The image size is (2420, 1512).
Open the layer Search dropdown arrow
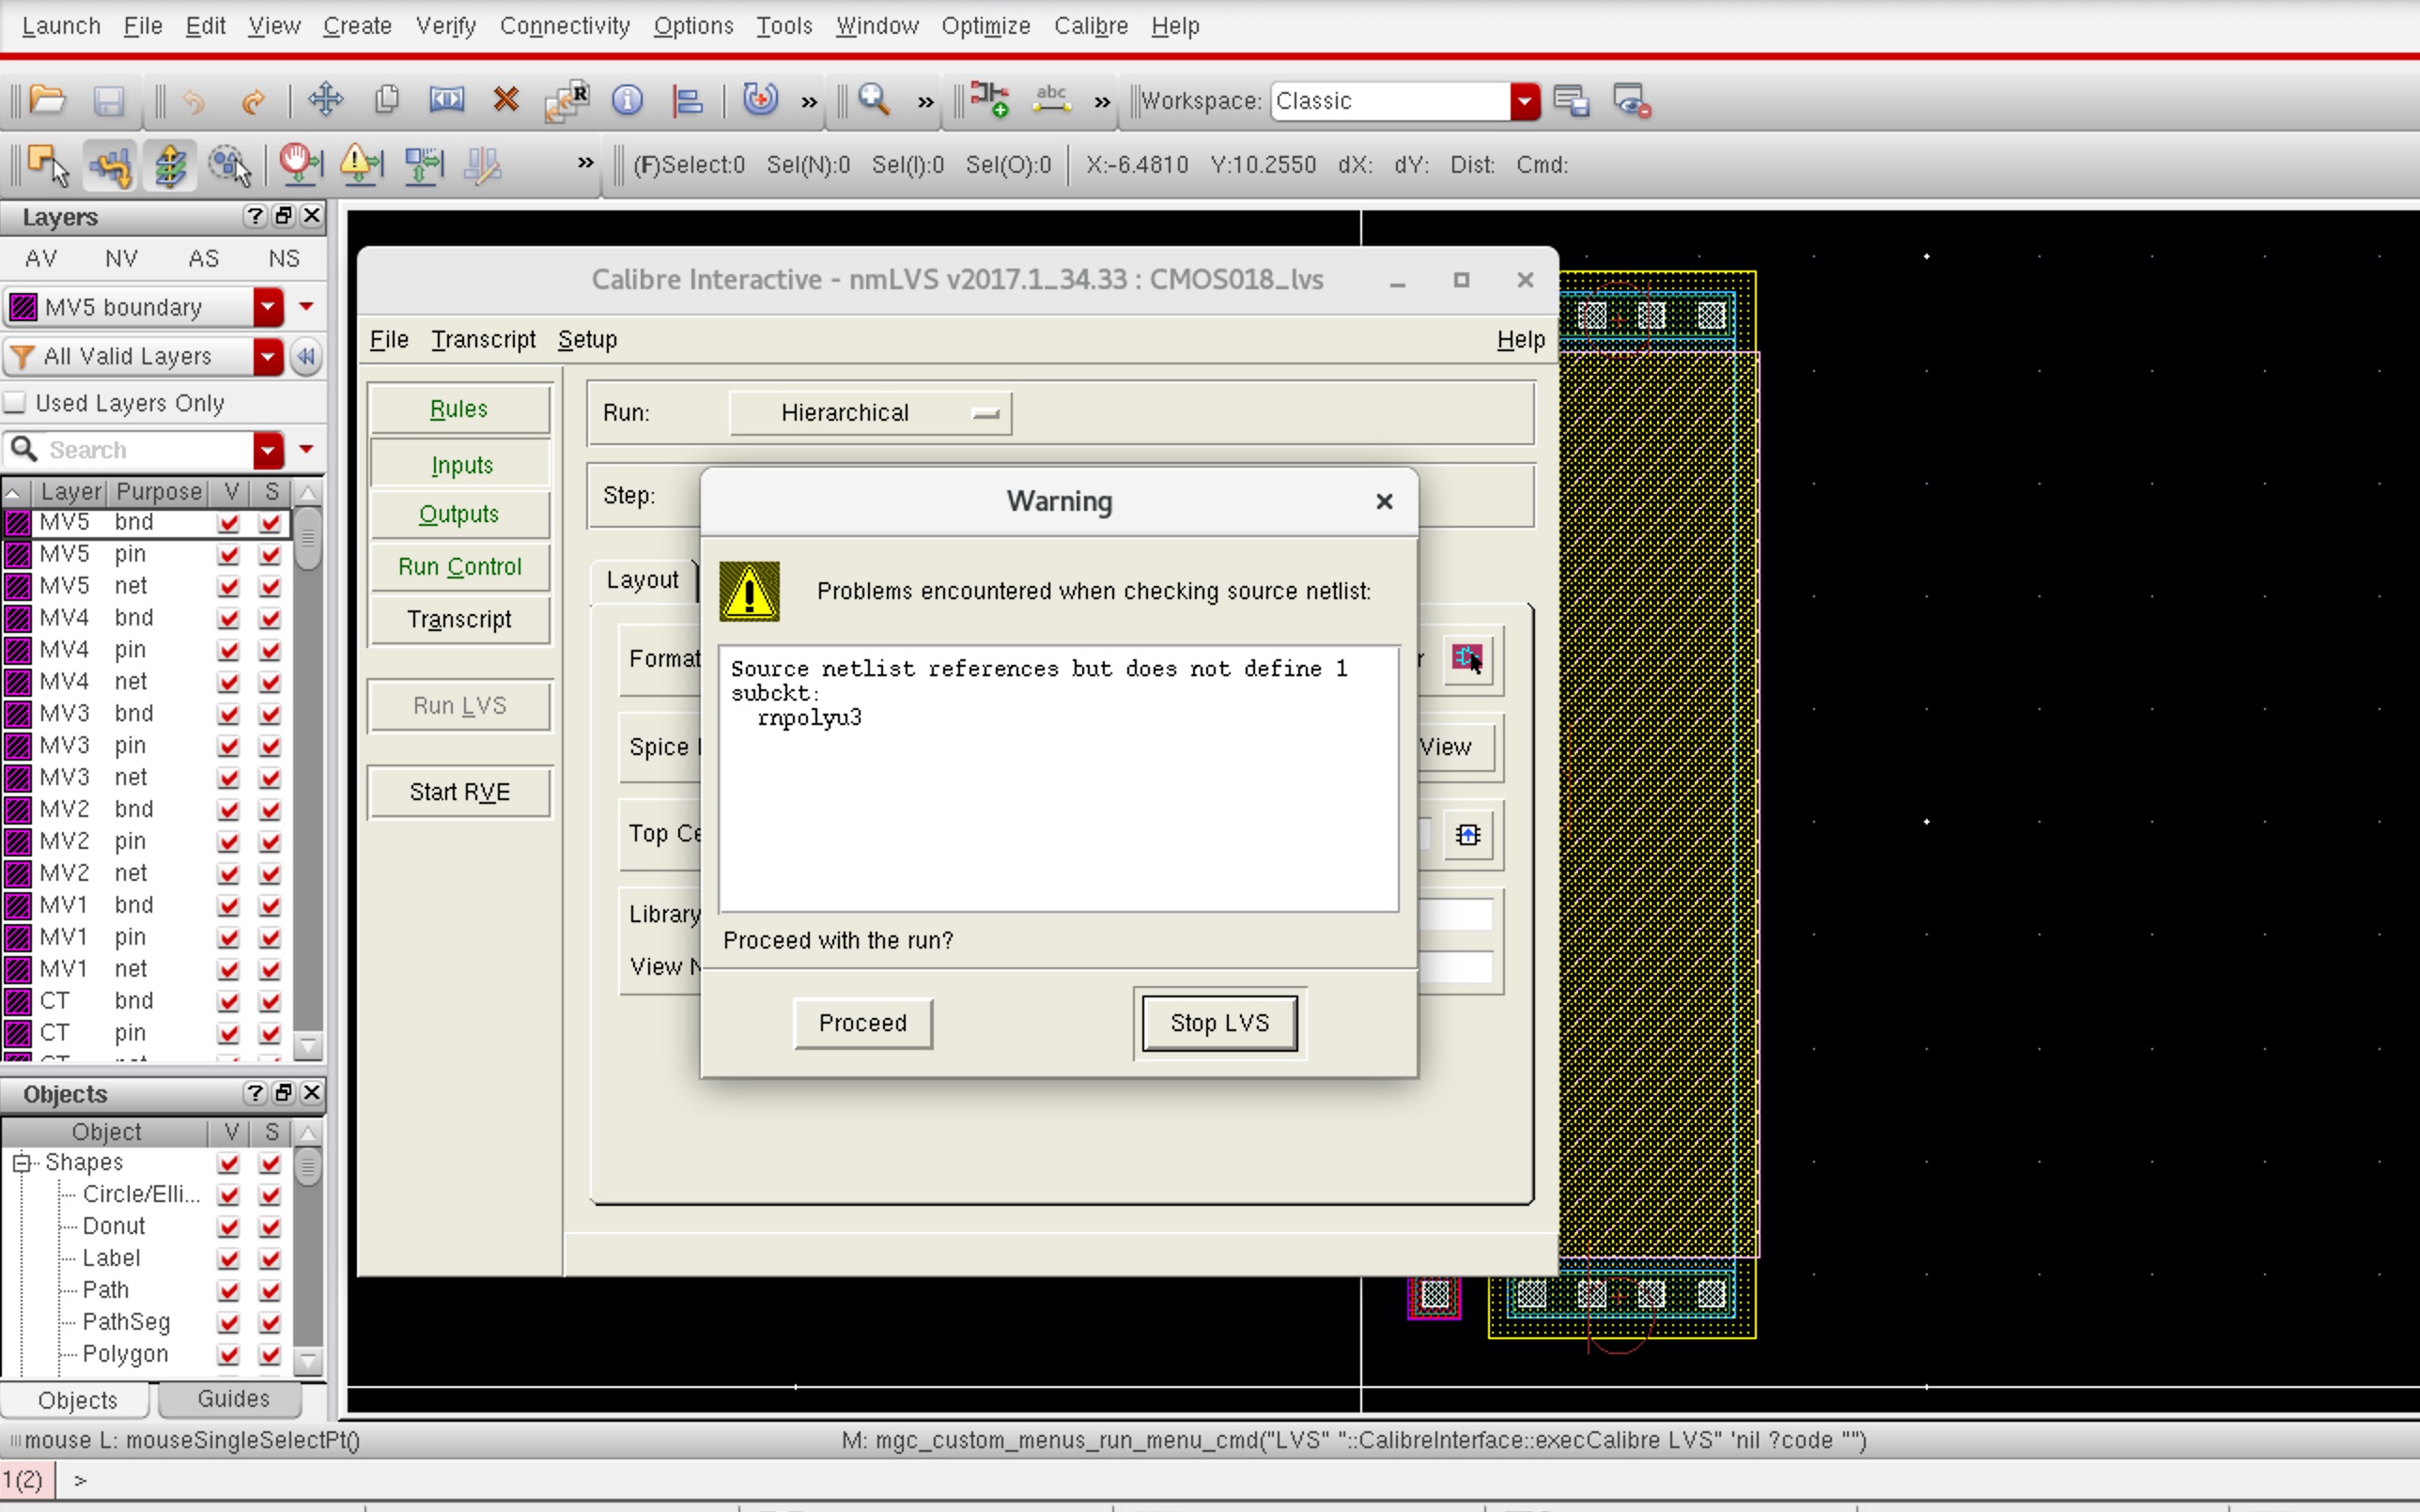pyautogui.click(x=268, y=450)
